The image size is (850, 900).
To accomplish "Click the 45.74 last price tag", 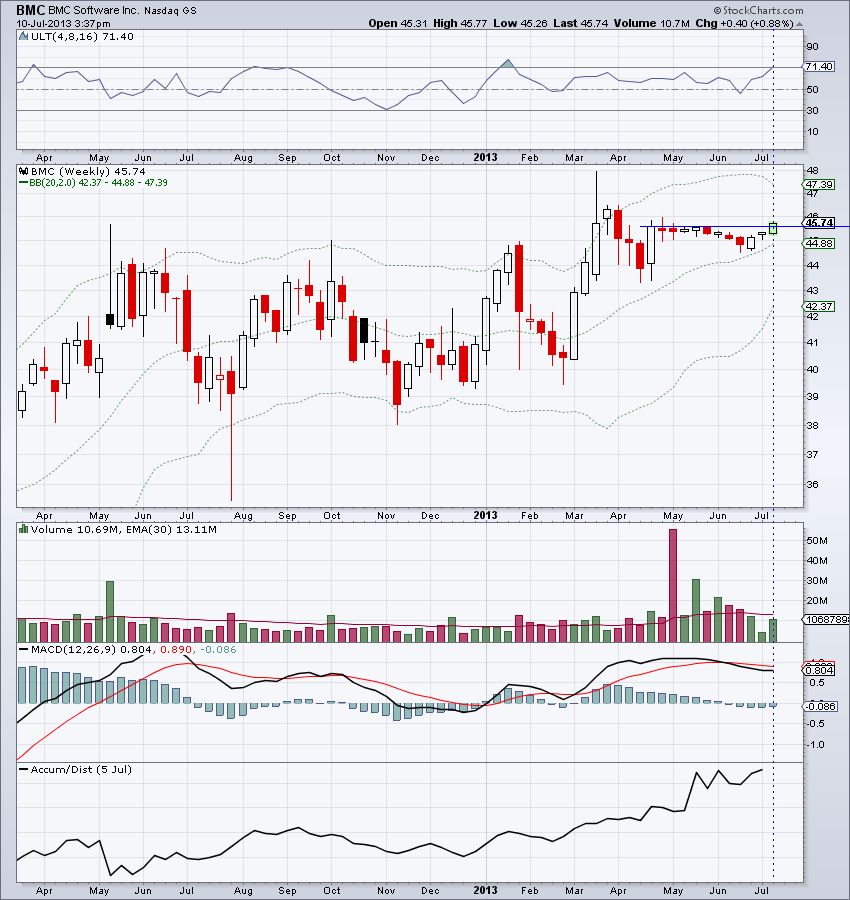I will (x=818, y=223).
